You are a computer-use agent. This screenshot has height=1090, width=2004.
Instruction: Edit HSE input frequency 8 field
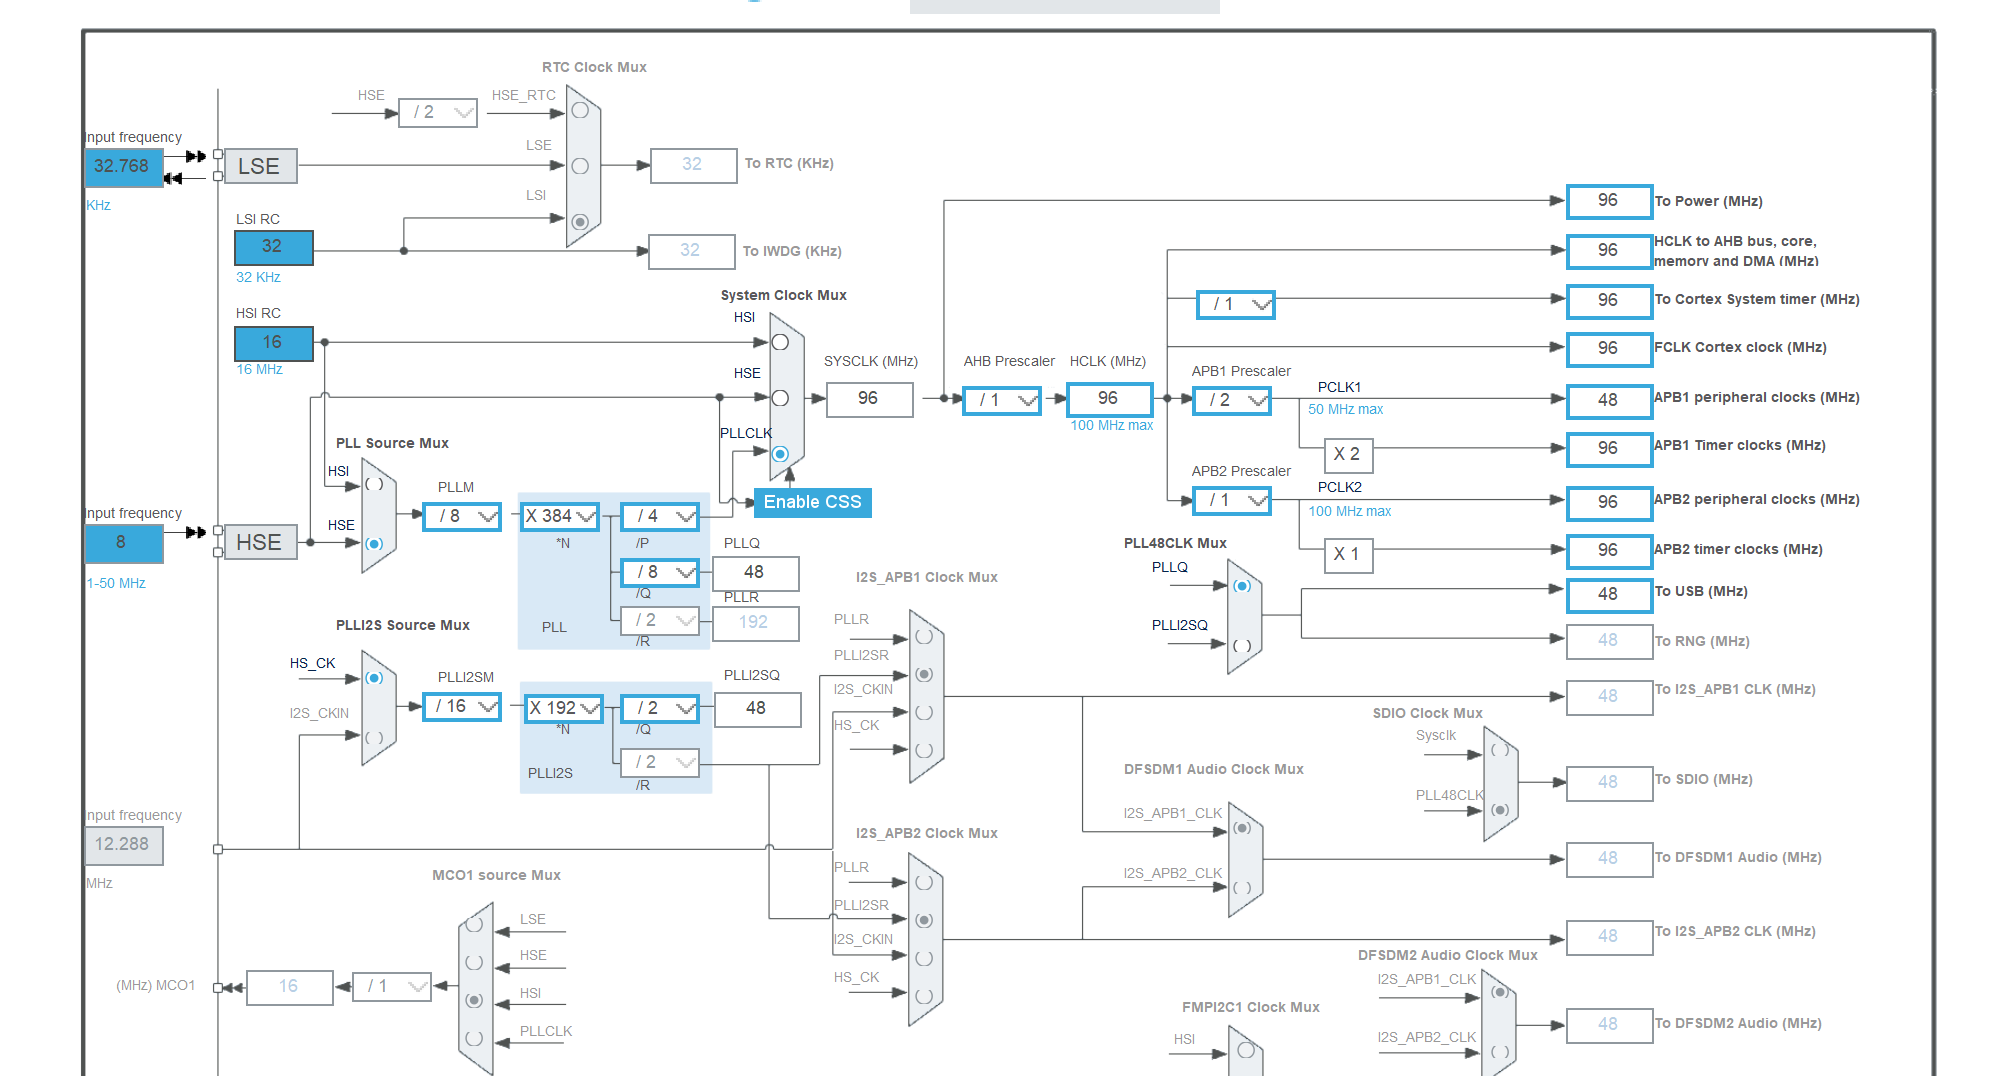pyautogui.click(x=124, y=543)
